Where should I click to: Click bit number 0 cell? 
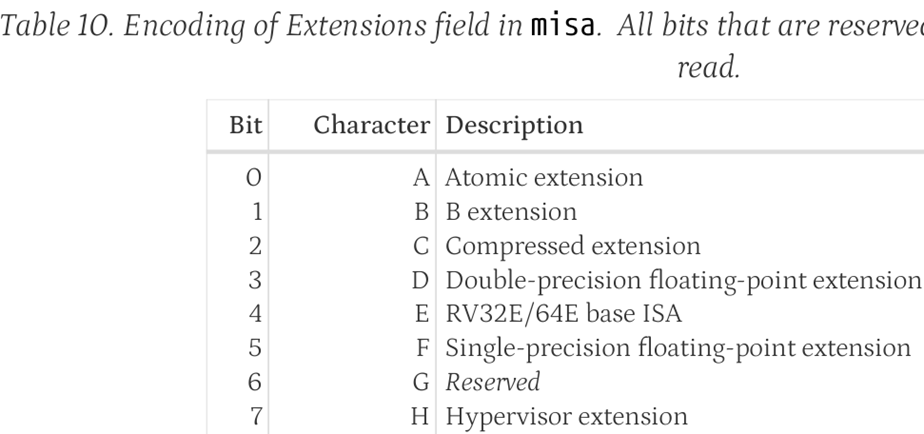[253, 177]
